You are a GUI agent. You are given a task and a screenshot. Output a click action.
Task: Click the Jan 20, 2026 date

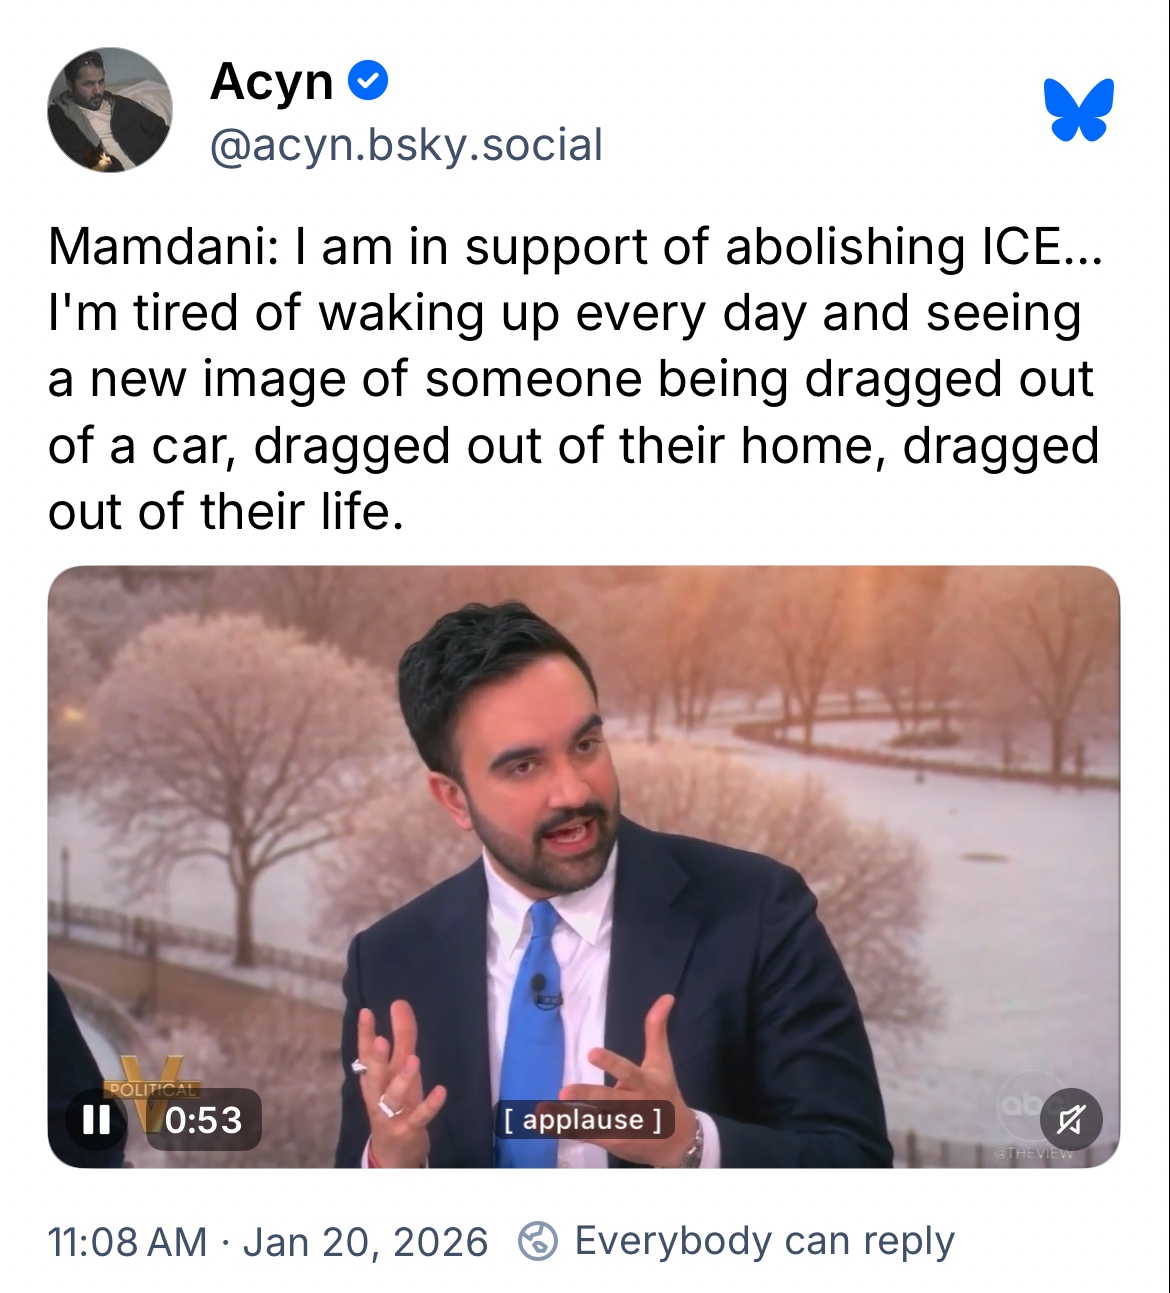[x=365, y=1241]
